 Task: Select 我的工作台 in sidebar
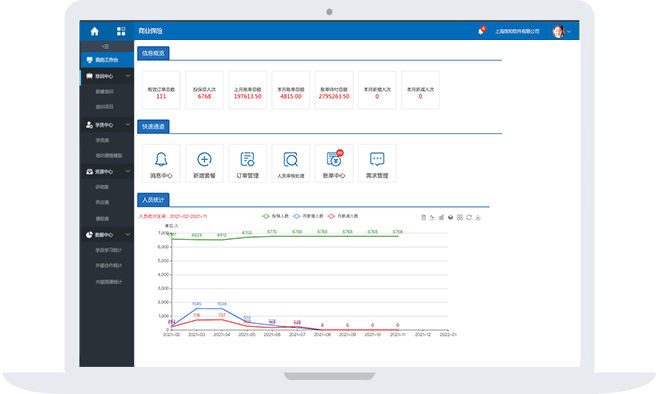click(107, 60)
